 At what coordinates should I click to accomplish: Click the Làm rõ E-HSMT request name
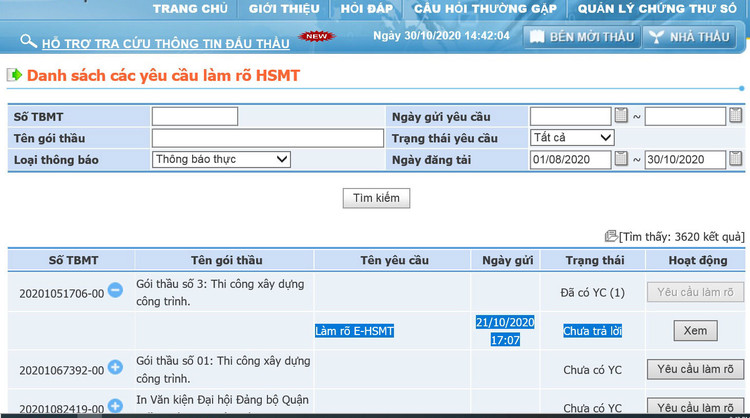[x=354, y=331]
